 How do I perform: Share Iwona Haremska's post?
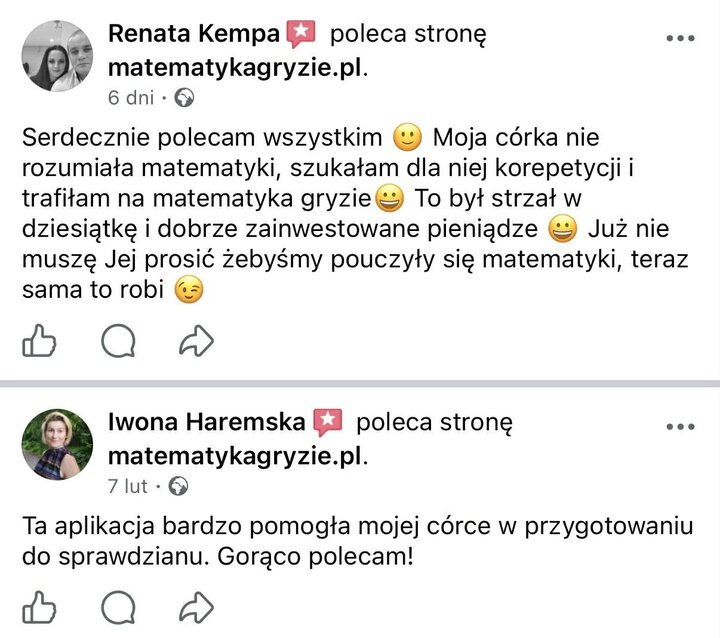(x=196, y=606)
